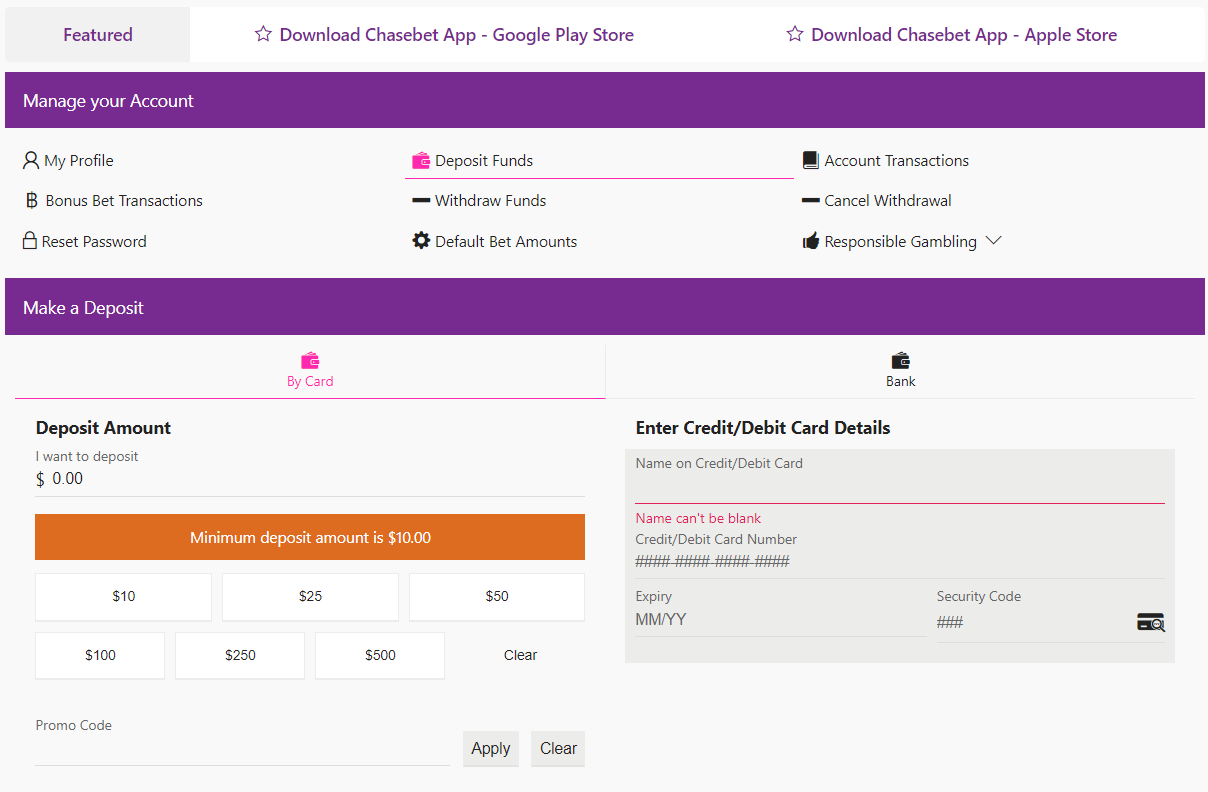Open Withdraw Funds

point(490,200)
